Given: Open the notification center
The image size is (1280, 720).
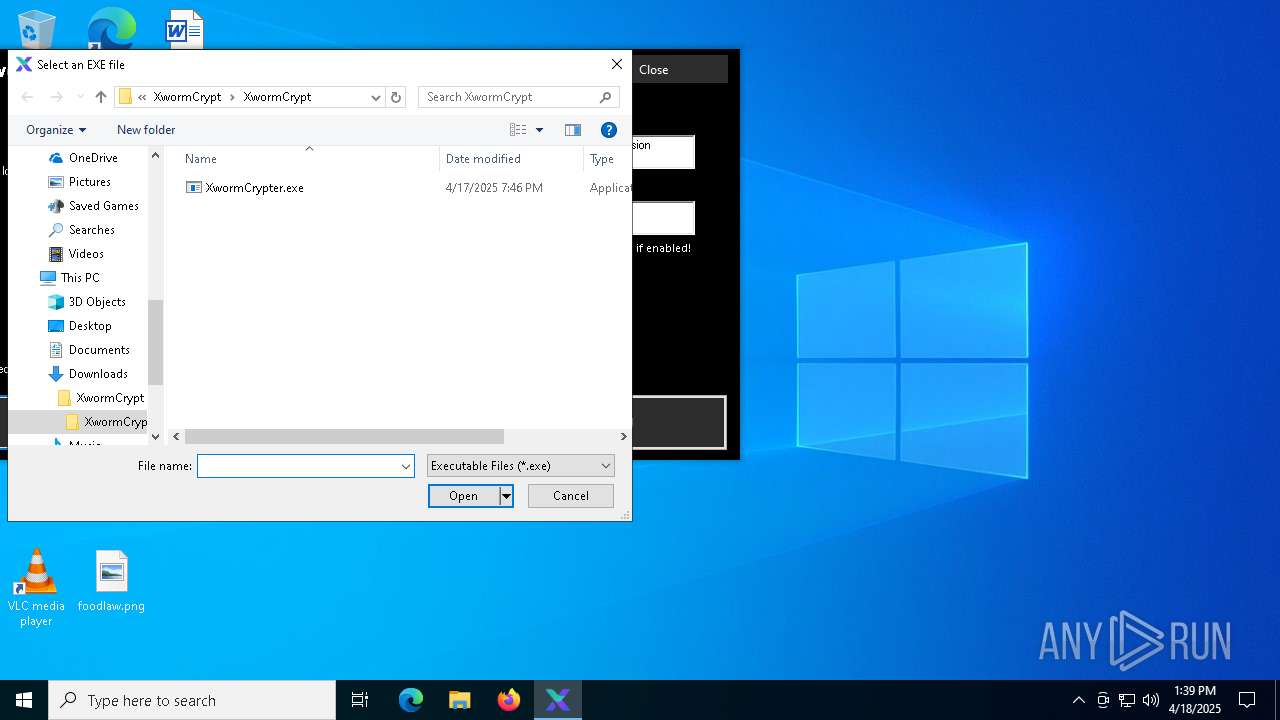Looking at the screenshot, I should coord(1247,700).
